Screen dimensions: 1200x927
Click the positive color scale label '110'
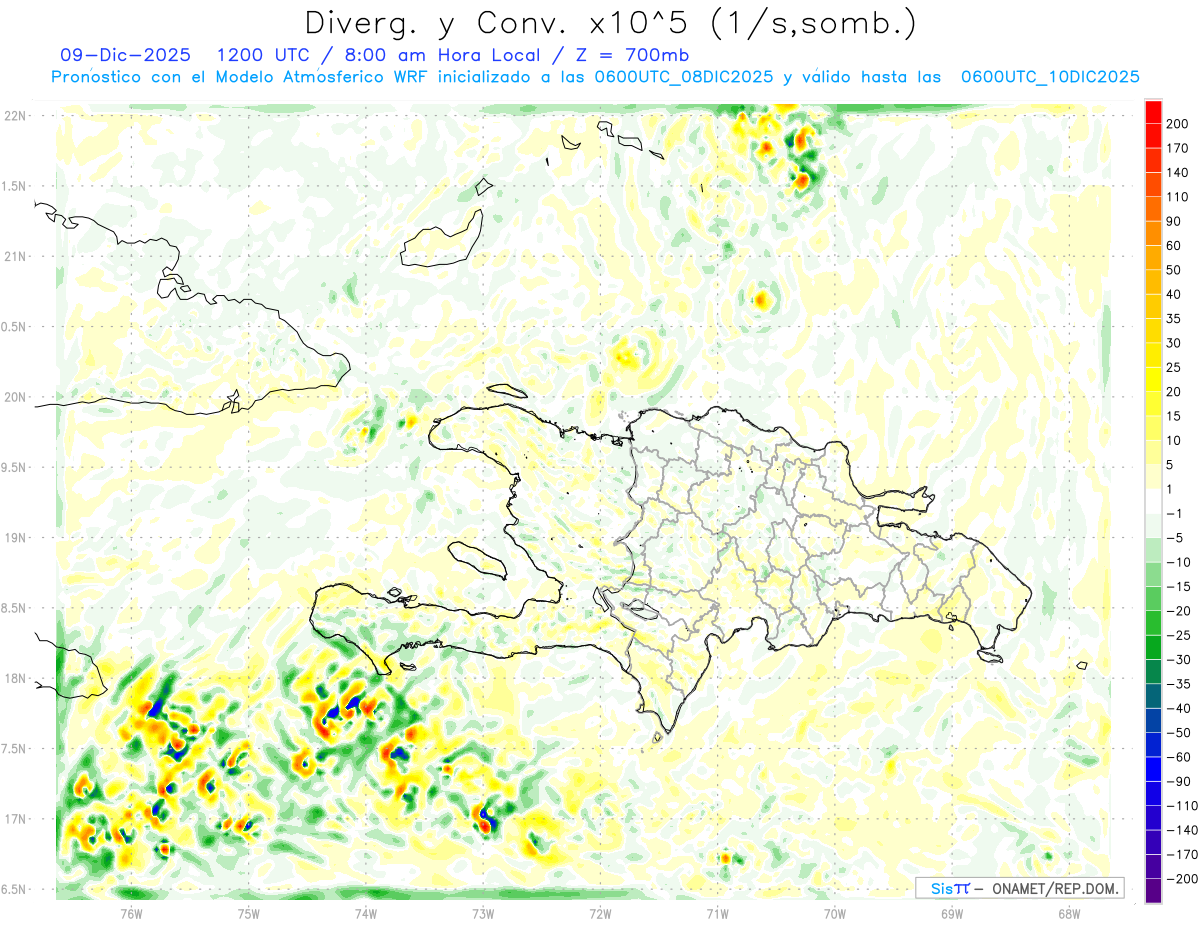(1178, 197)
